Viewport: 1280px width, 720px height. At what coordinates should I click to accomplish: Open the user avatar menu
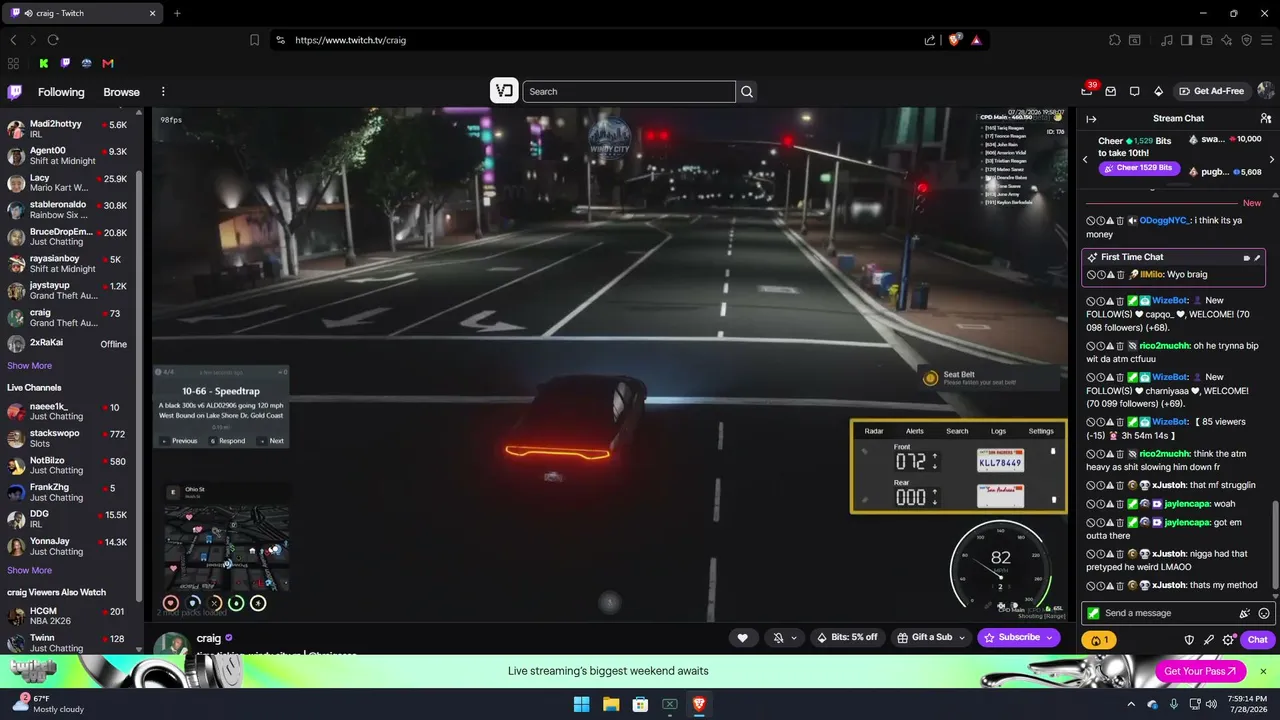pyautogui.click(x=1265, y=91)
